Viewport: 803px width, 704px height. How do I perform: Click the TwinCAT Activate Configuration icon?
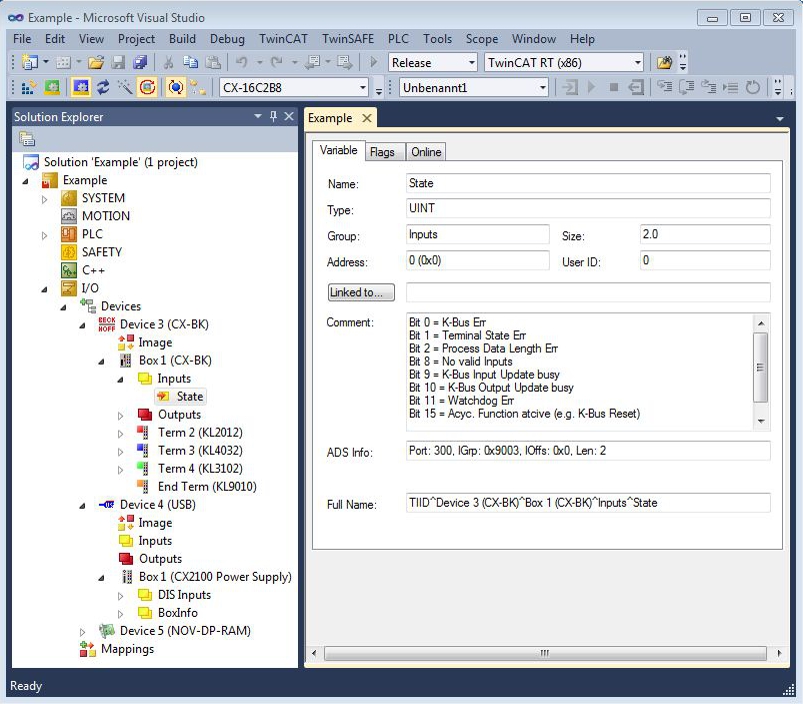pyautogui.click(x=29, y=88)
